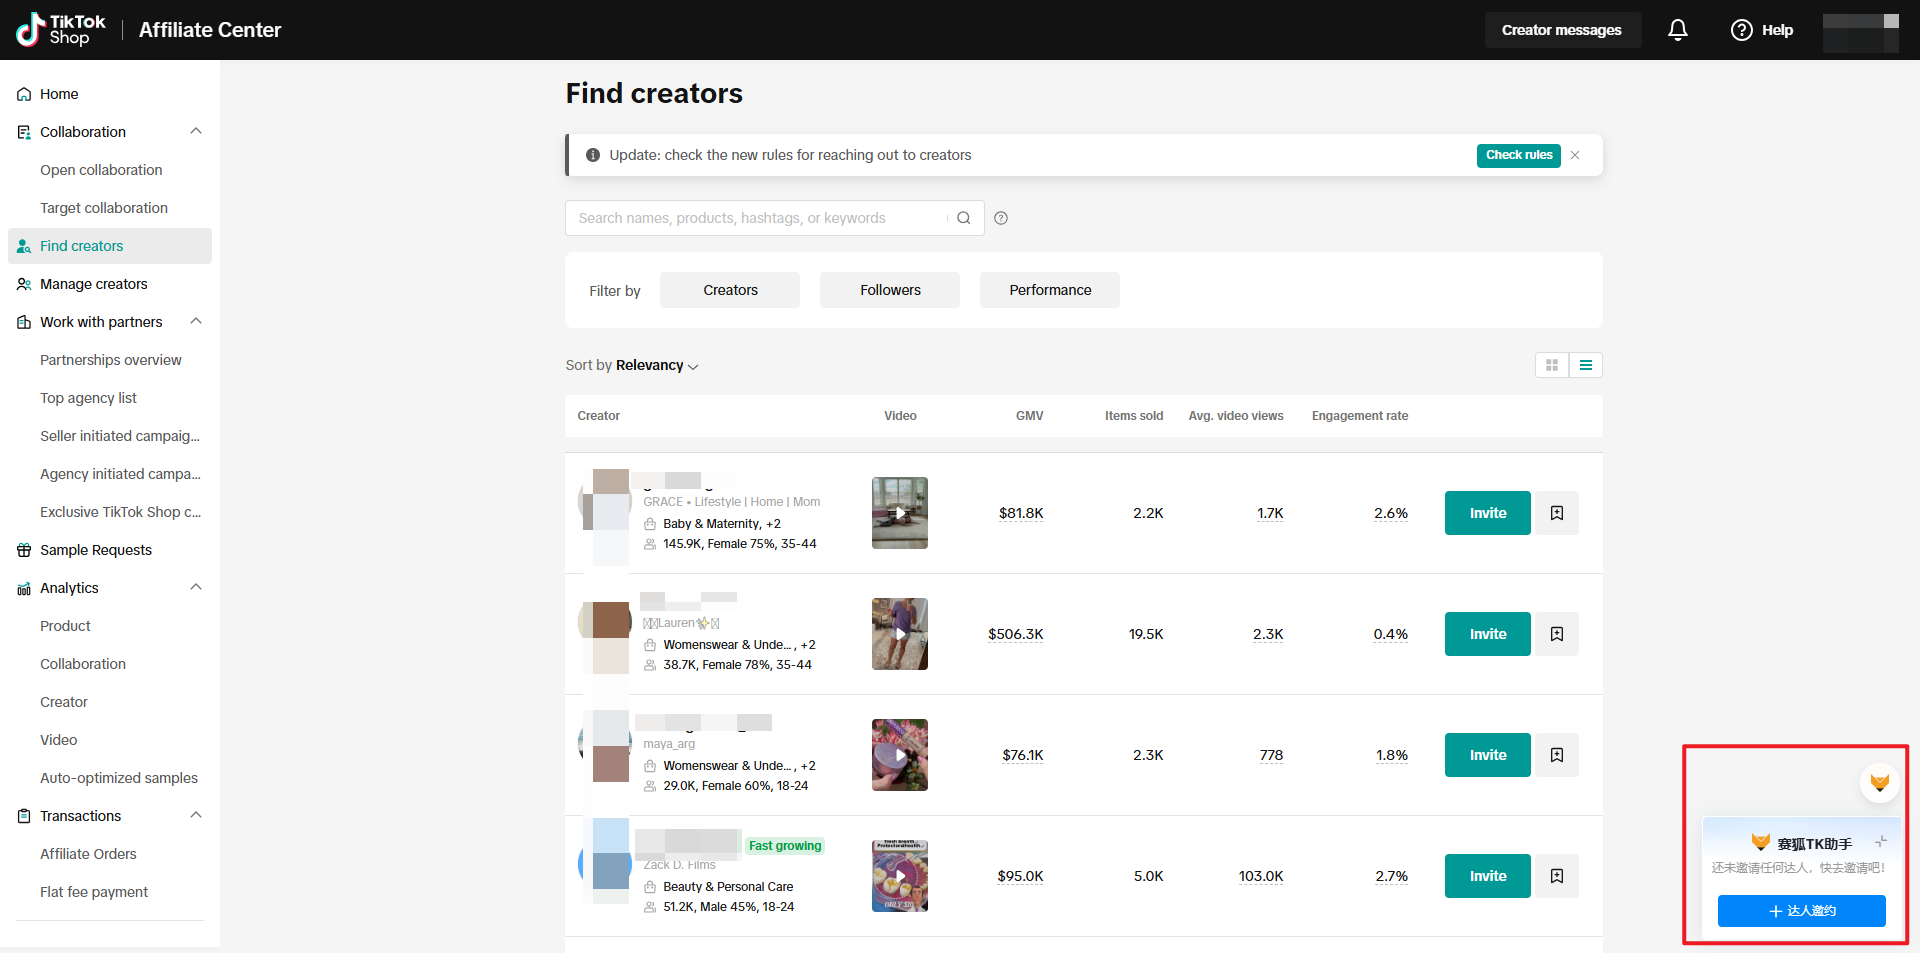
Task: Click the TikTok Shop logo
Action: [61, 30]
